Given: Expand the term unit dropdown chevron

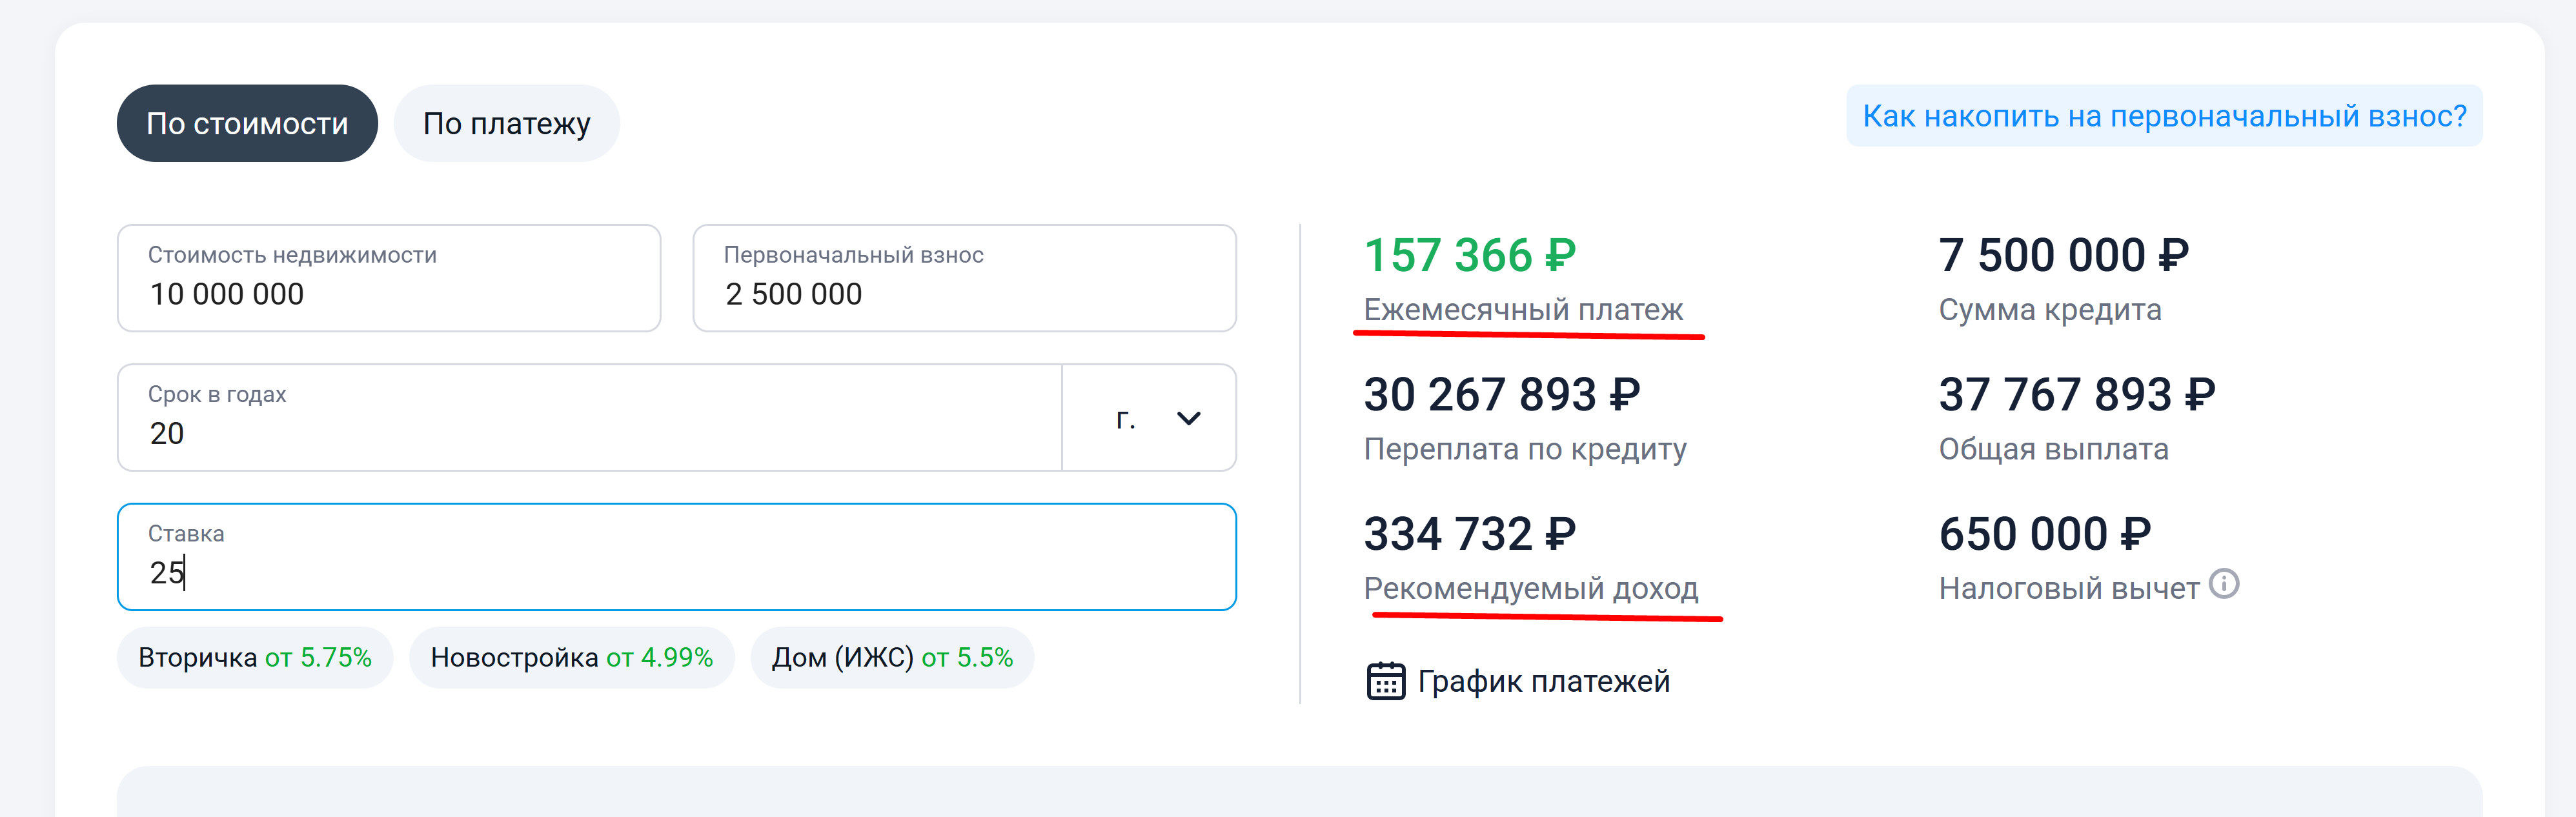Looking at the screenshot, I should 1188,418.
